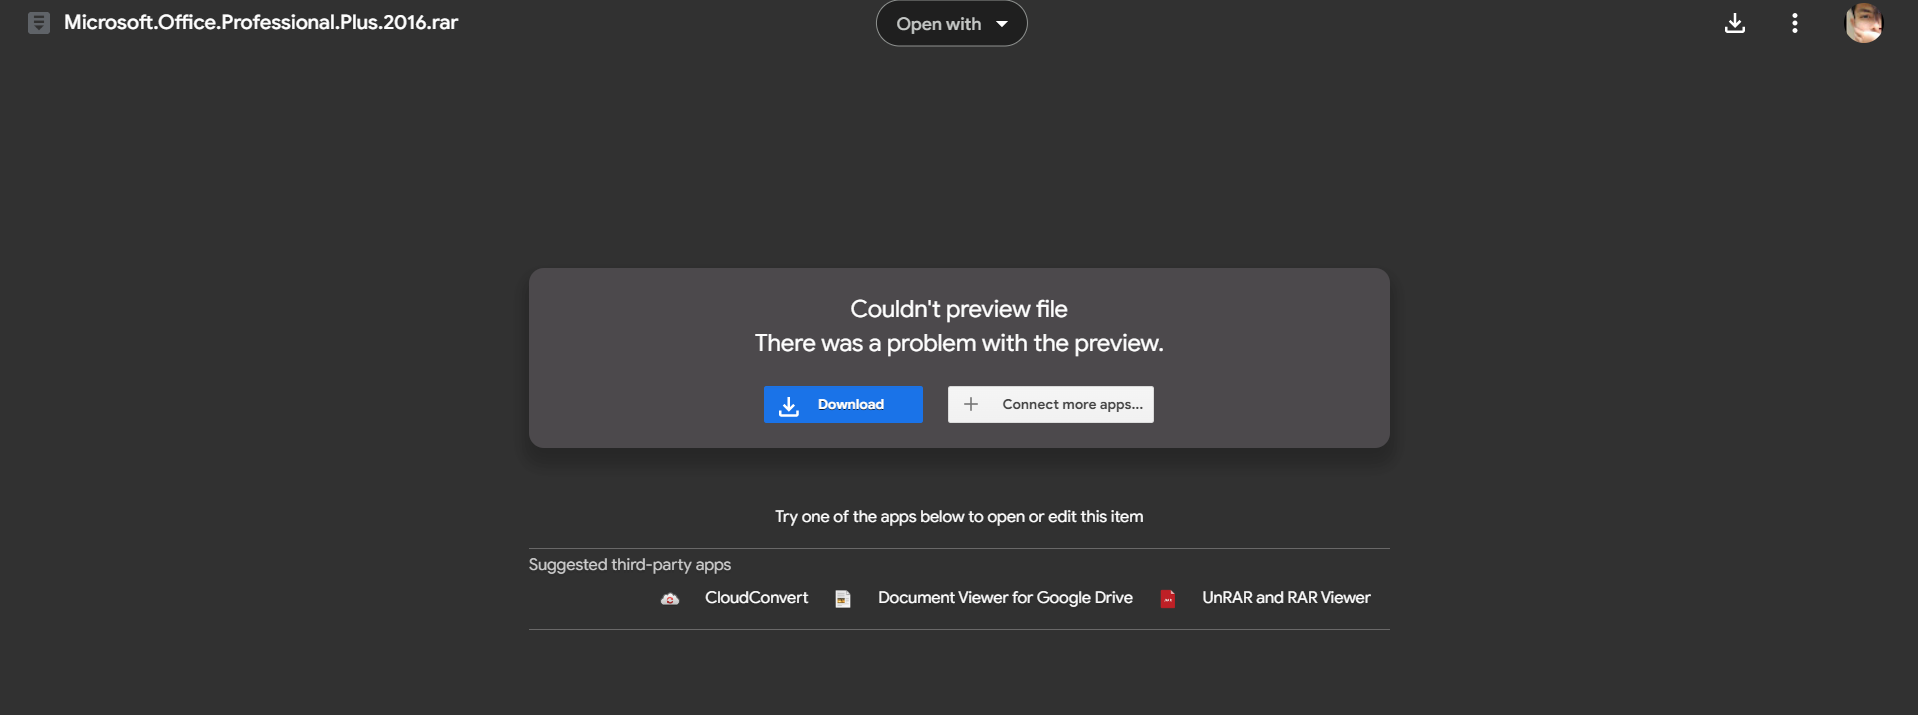This screenshot has height=715, width=1918.
Task: Click the Couldn't preview file heading
Action: click(958, 309)
